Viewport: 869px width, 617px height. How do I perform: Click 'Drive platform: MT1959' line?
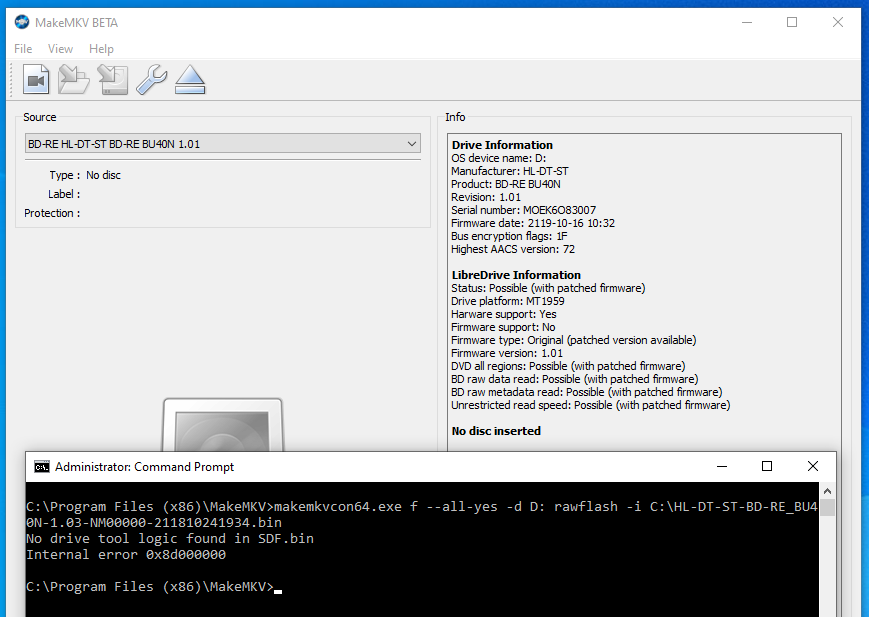(x=508, y=301)
